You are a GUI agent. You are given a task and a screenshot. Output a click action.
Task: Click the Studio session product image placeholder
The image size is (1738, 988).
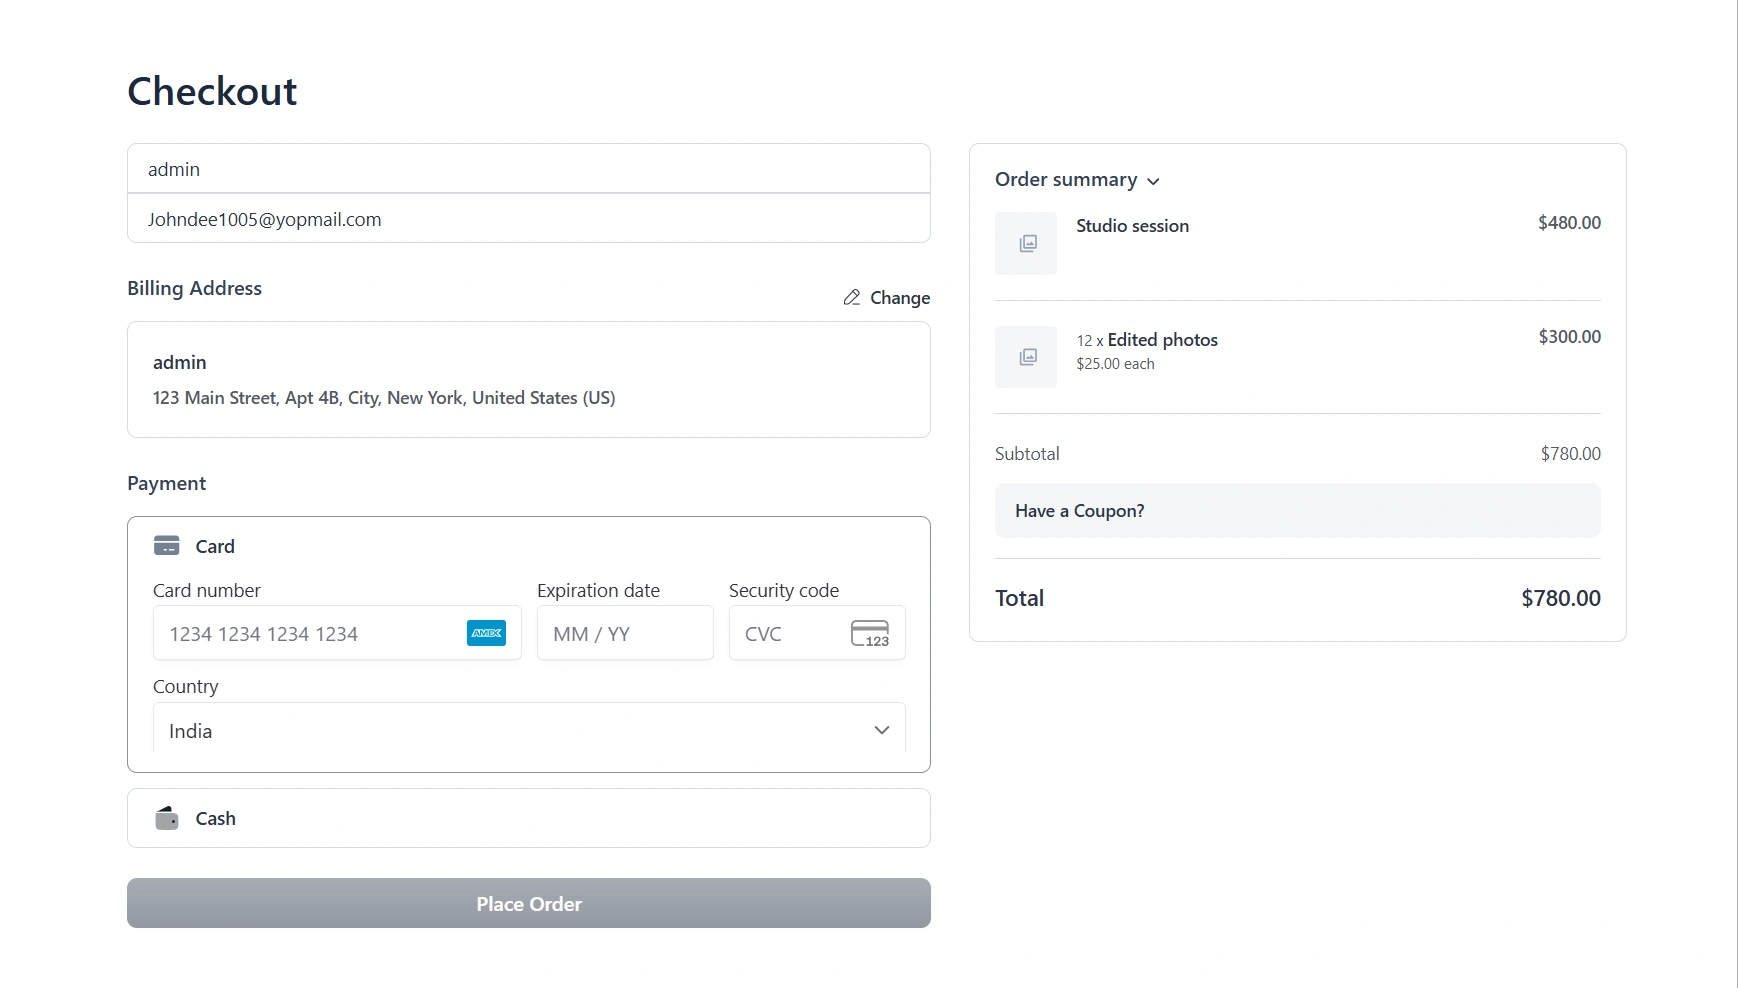[1026, 243]
